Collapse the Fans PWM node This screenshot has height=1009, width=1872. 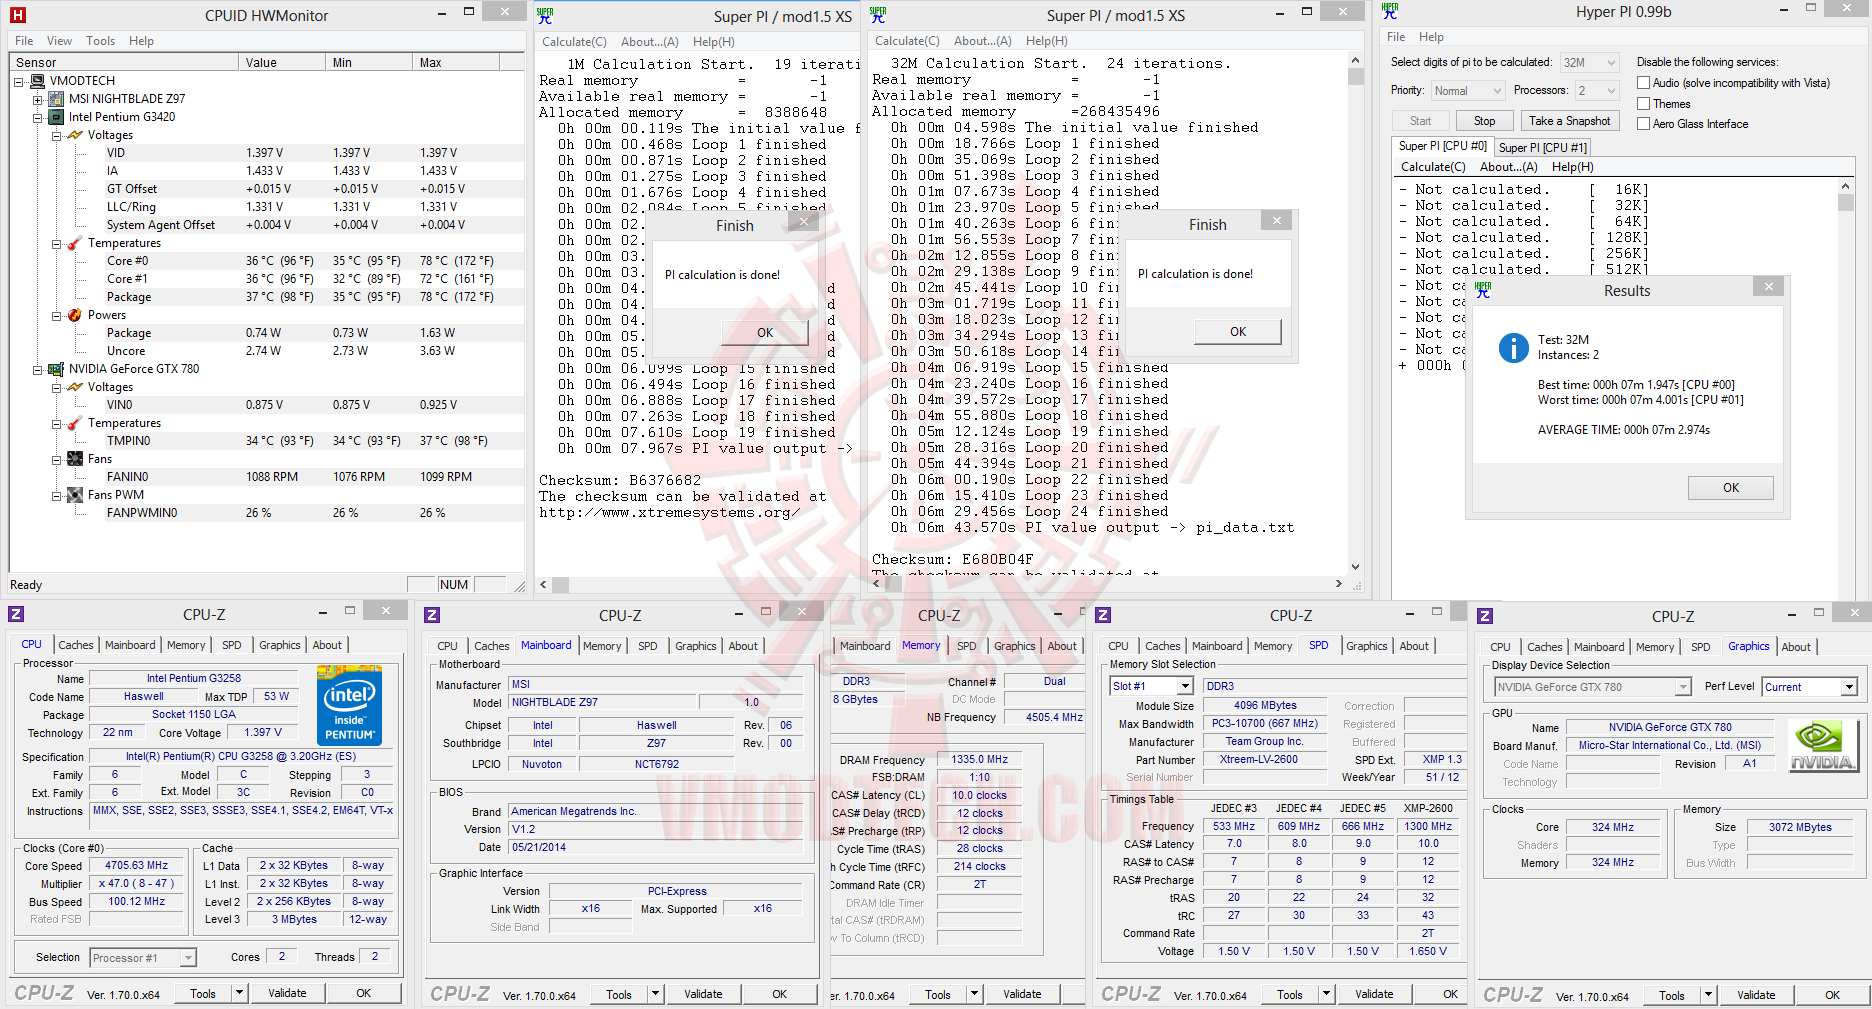coord(57,495)
